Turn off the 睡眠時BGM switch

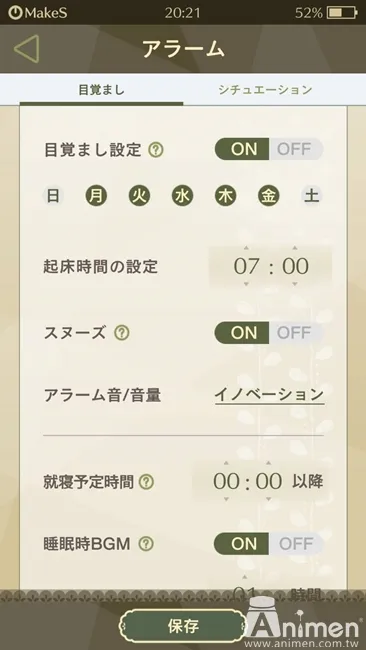point(296,543)
